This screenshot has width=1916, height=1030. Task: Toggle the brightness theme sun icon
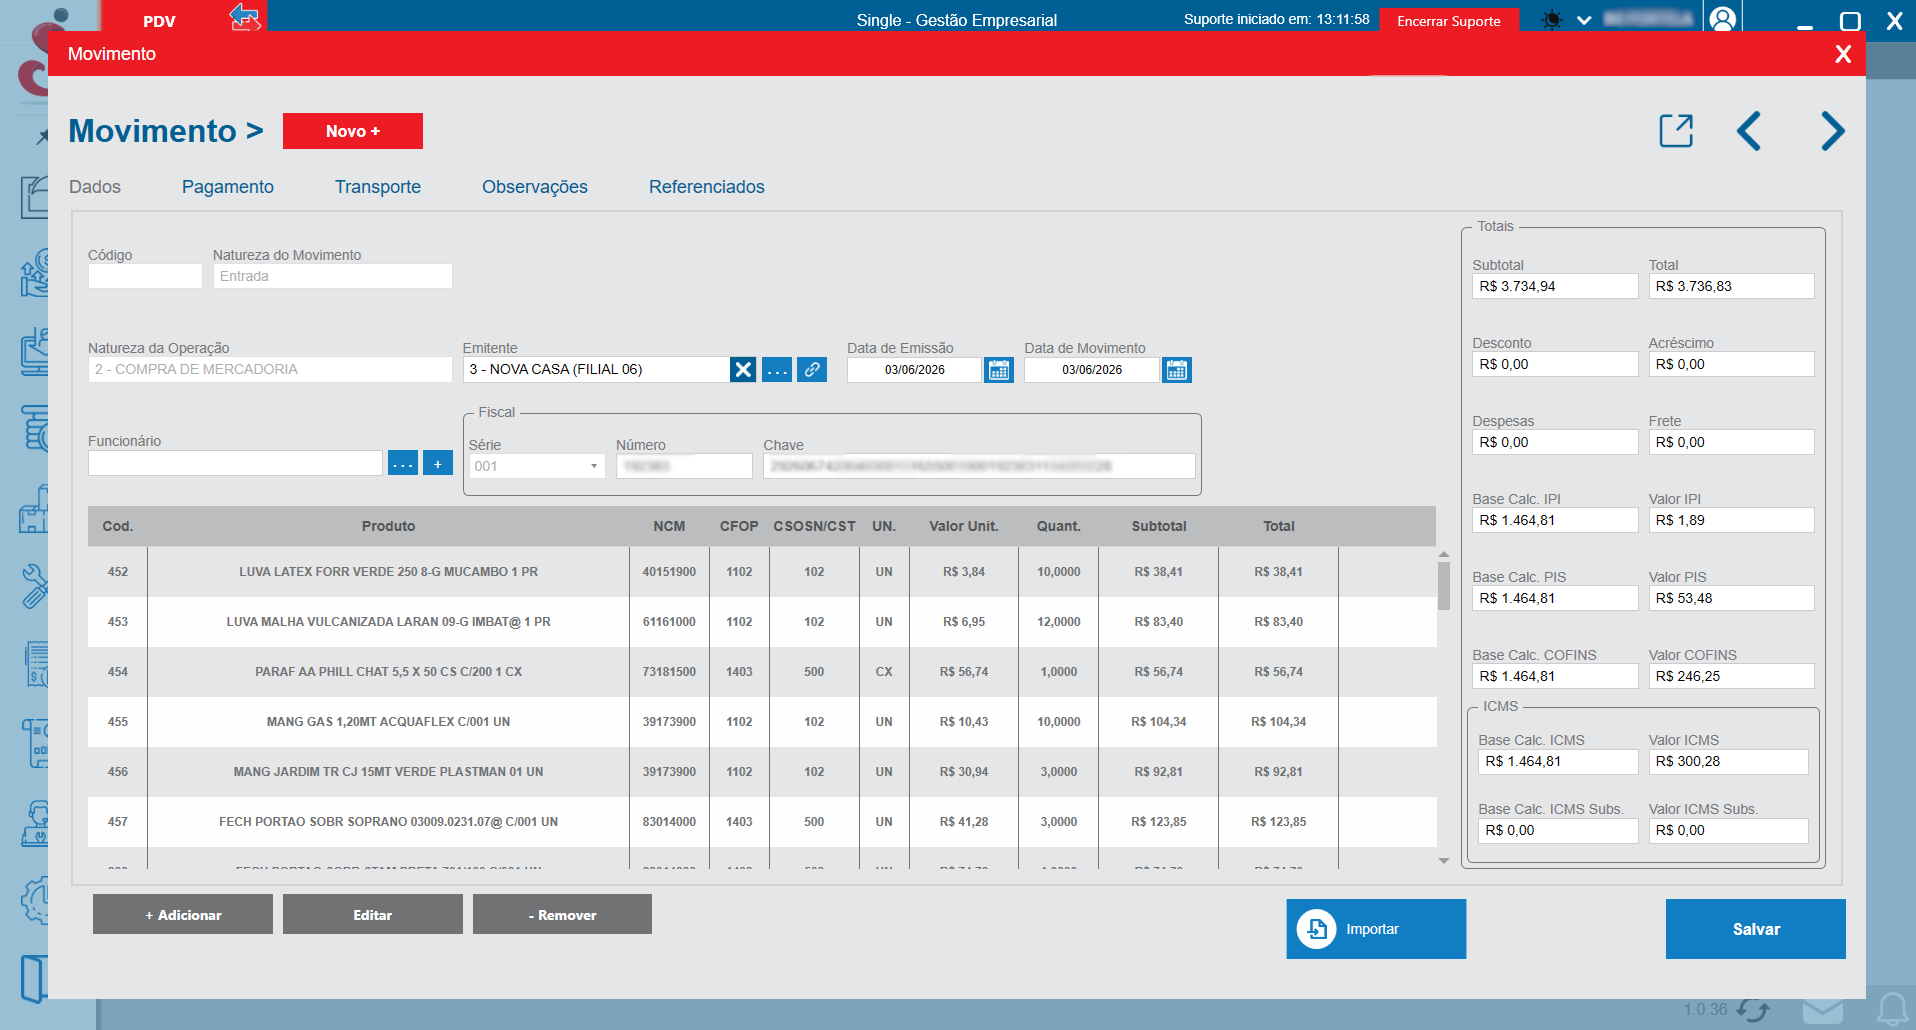click(1552, 20)
